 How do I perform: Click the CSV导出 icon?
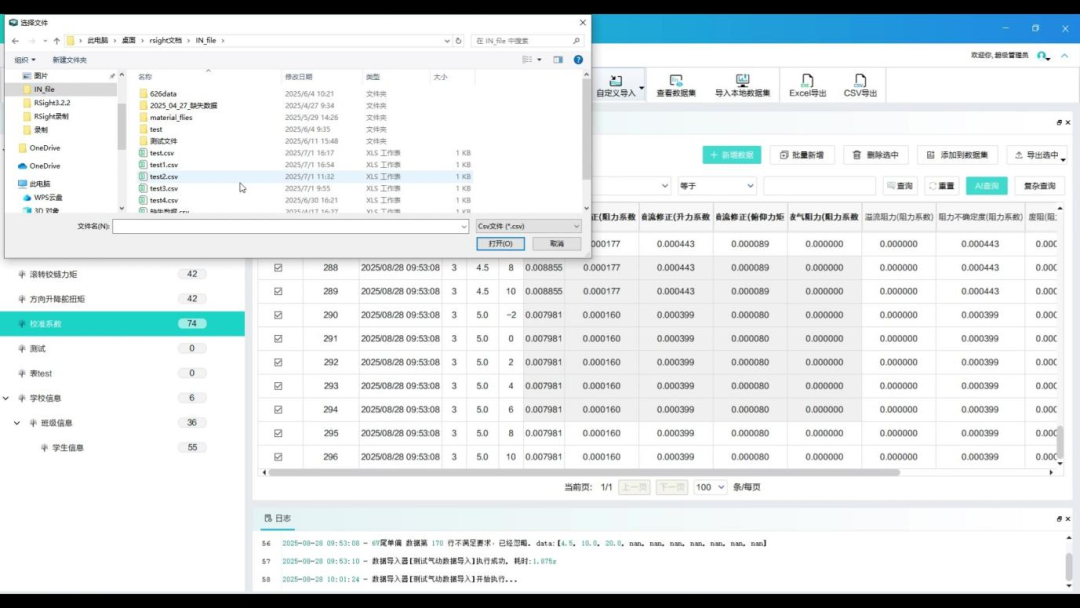(860, 85)
